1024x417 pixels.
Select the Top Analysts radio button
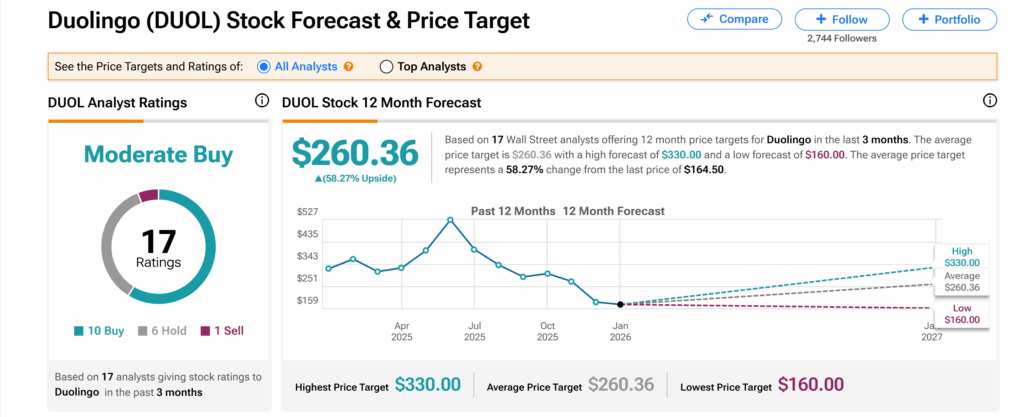pos(387,67)
